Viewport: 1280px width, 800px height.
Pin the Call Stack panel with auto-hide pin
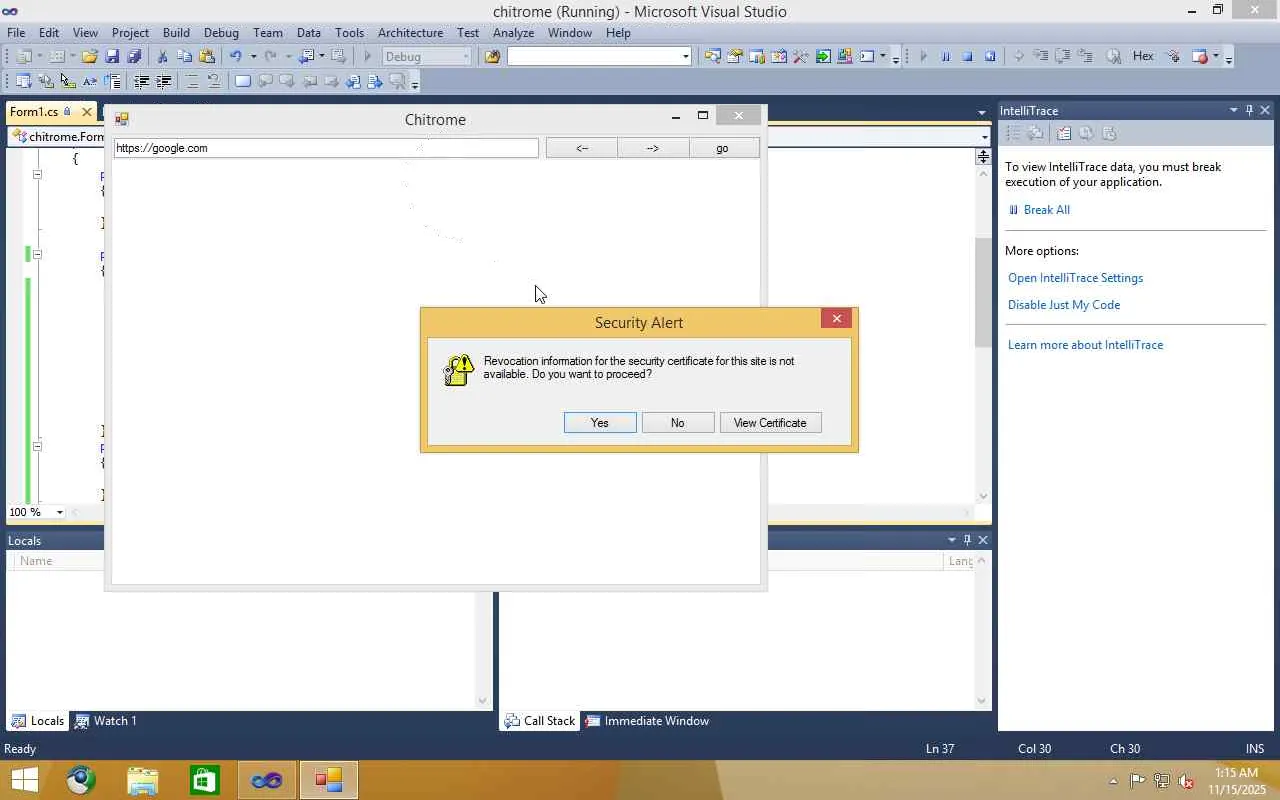(967, 539)
